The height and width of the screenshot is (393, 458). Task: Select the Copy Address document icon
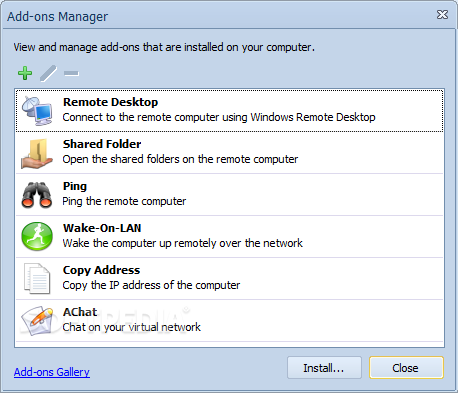tap(37, 279)
